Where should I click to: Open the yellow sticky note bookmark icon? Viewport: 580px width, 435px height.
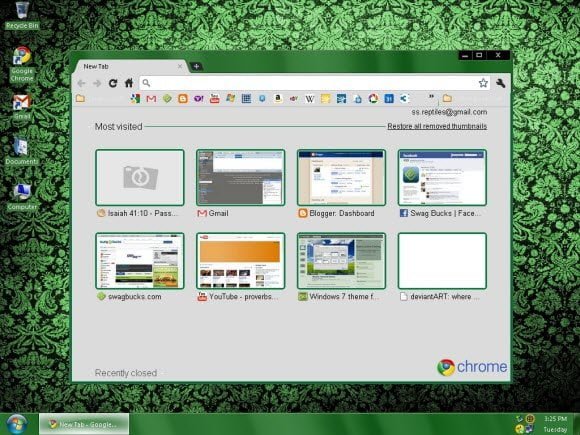click(326, 99)
